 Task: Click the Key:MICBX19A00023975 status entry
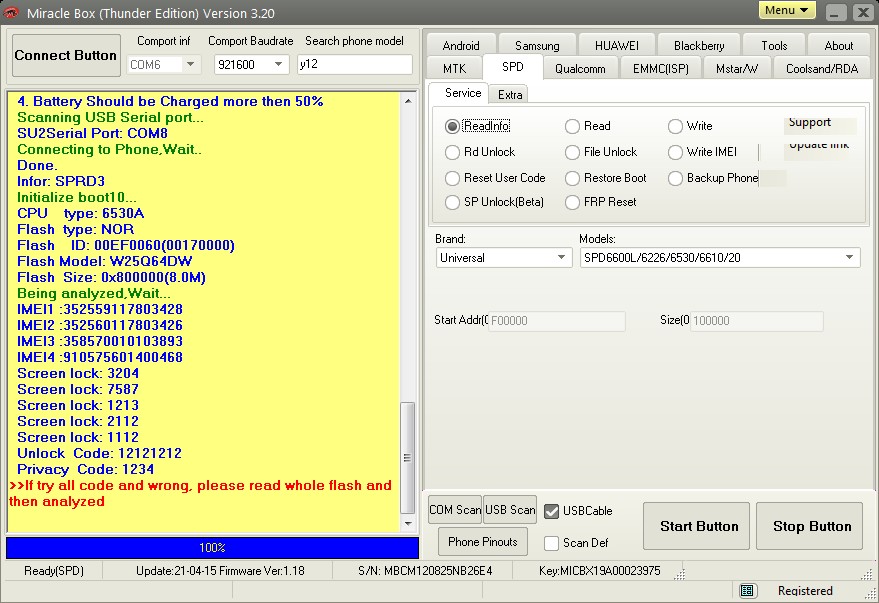coord(599,571)
